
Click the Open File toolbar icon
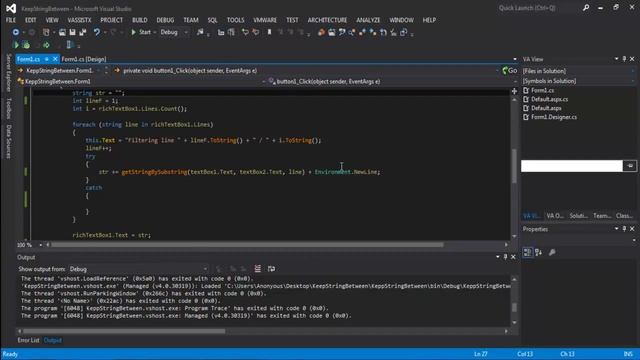coord(62,32)
